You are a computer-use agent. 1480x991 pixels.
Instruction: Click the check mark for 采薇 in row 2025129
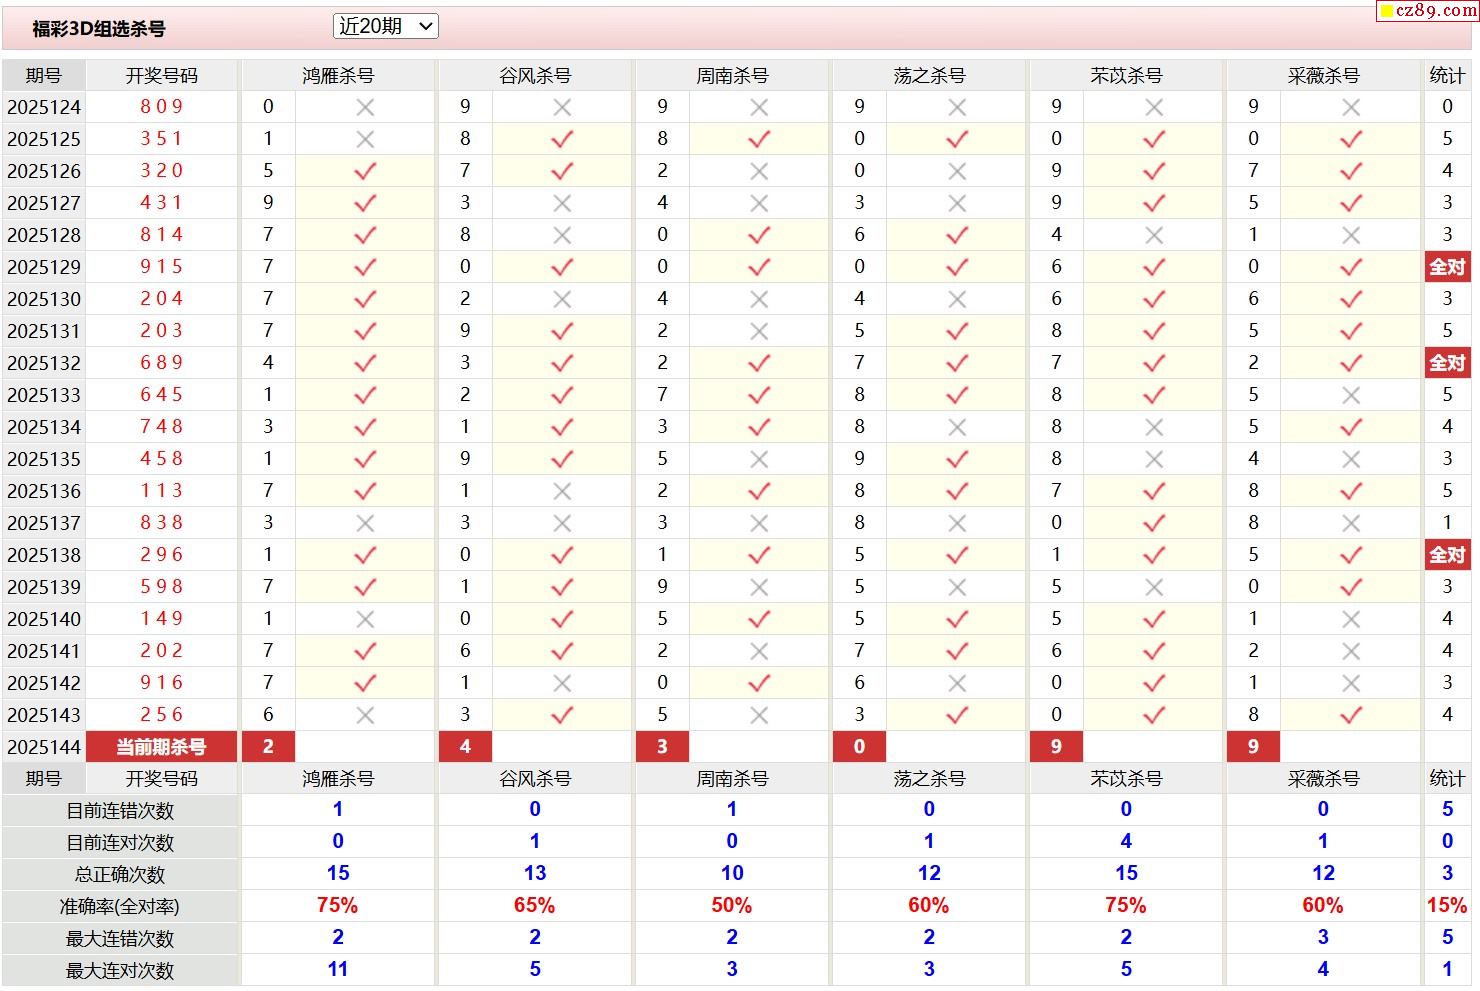(x=1350, y=267)
